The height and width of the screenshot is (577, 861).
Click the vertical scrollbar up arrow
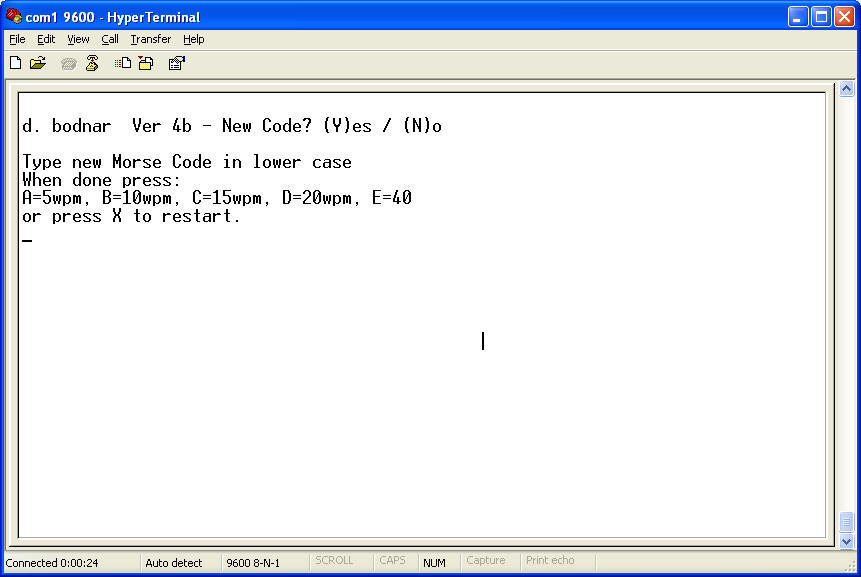[x=846, y=89]
